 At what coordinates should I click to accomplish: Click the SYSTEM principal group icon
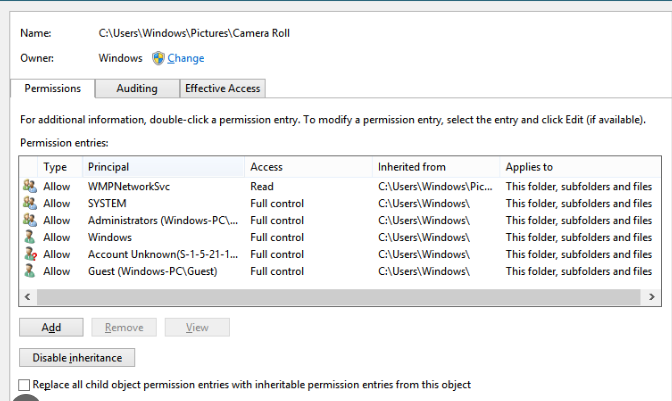28,203
